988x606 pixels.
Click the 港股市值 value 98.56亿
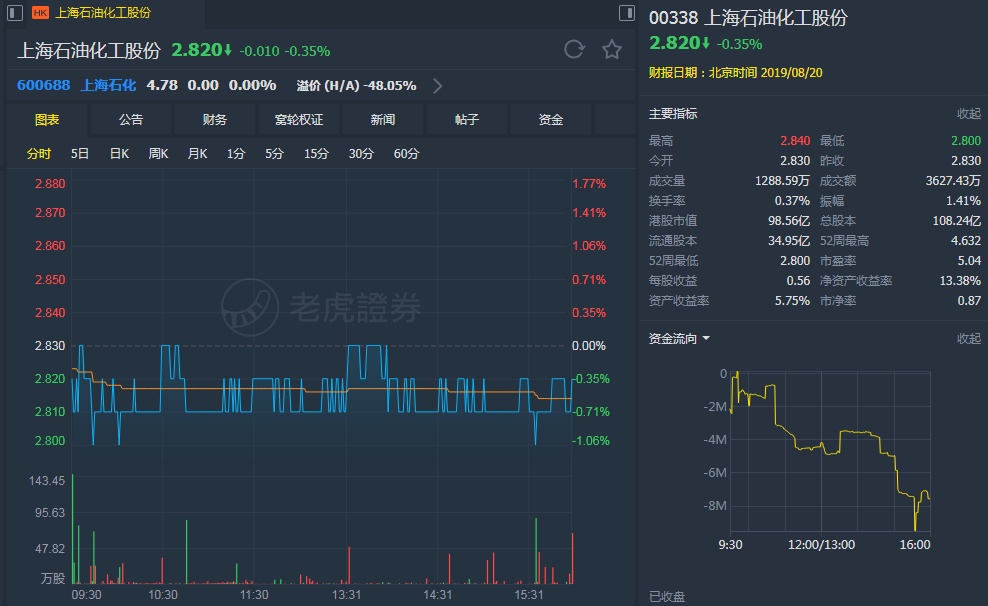click(x=789, y=220)
